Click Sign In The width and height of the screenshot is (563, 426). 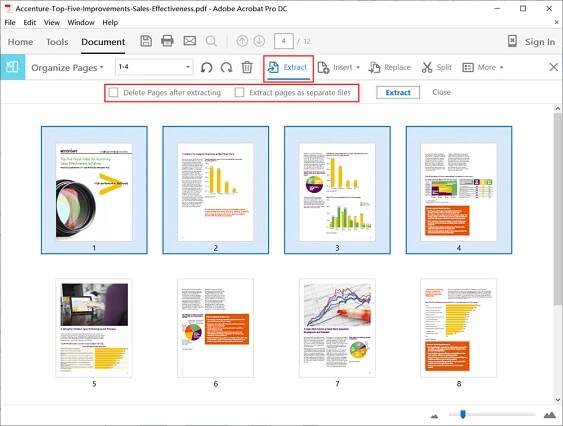point(540,42)
